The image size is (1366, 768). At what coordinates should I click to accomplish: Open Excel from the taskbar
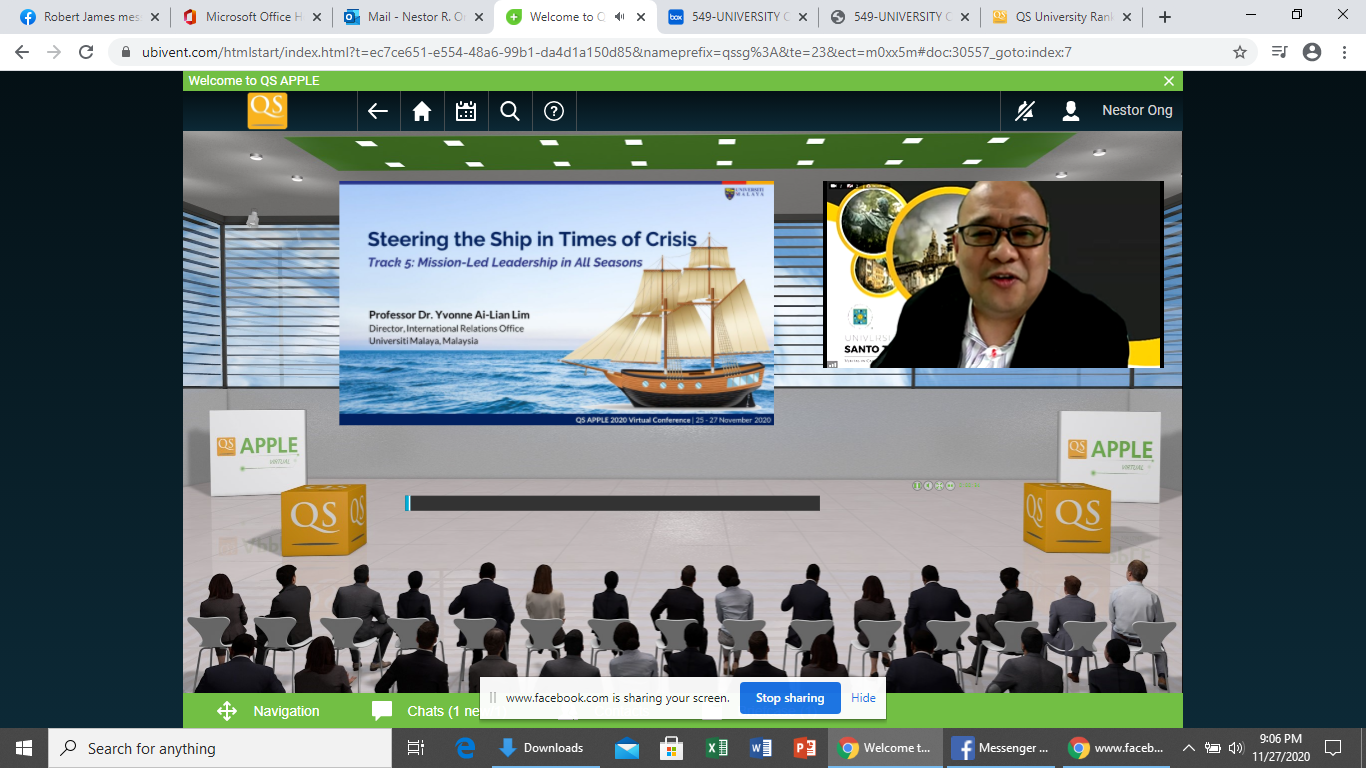click(716, 748)
